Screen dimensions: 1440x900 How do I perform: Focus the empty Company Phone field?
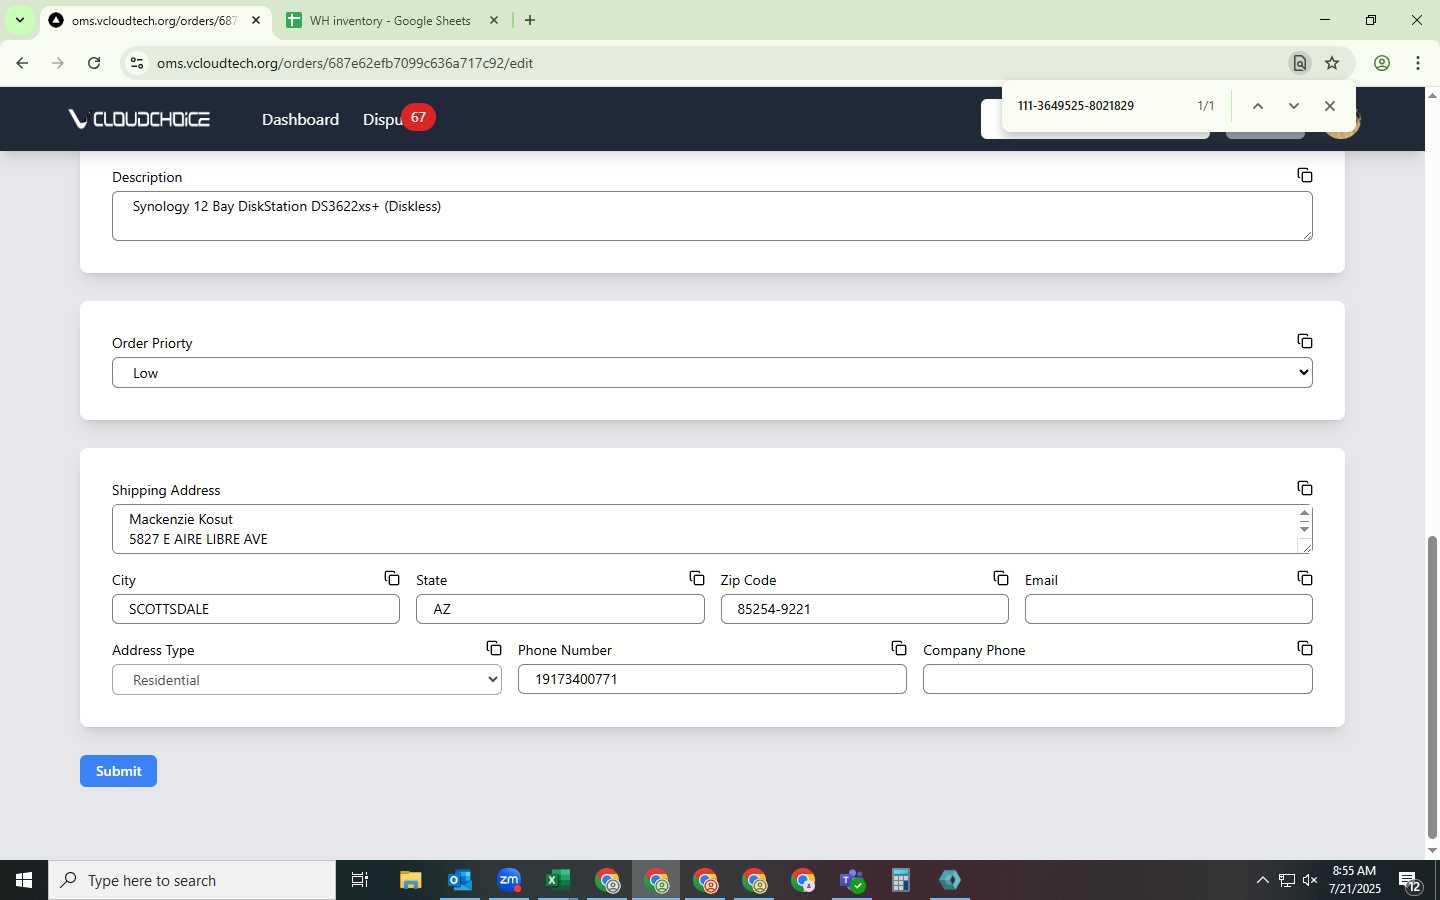point(1117,679)
